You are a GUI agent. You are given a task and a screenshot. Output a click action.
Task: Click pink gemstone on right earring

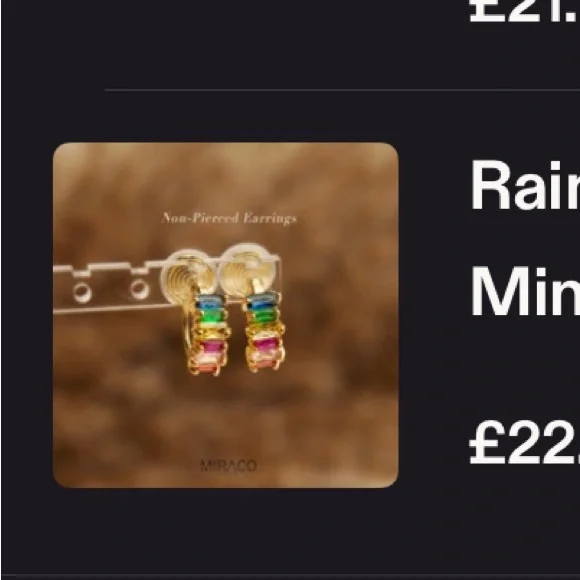265,343
